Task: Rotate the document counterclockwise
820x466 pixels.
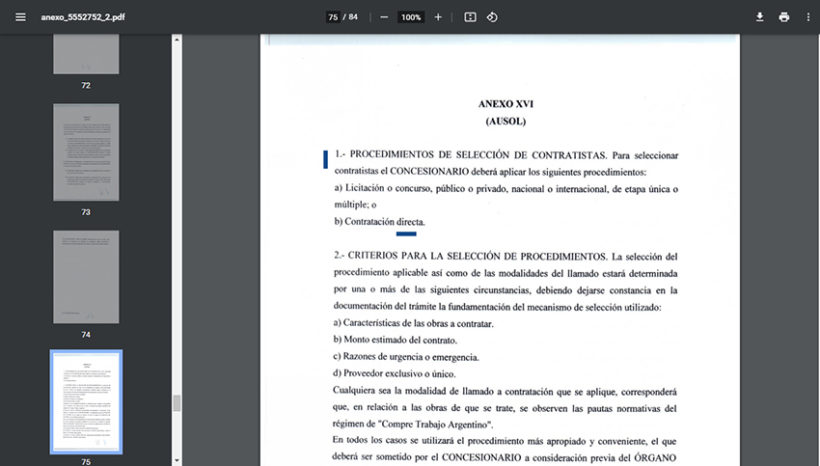Action: coord(493,17)
